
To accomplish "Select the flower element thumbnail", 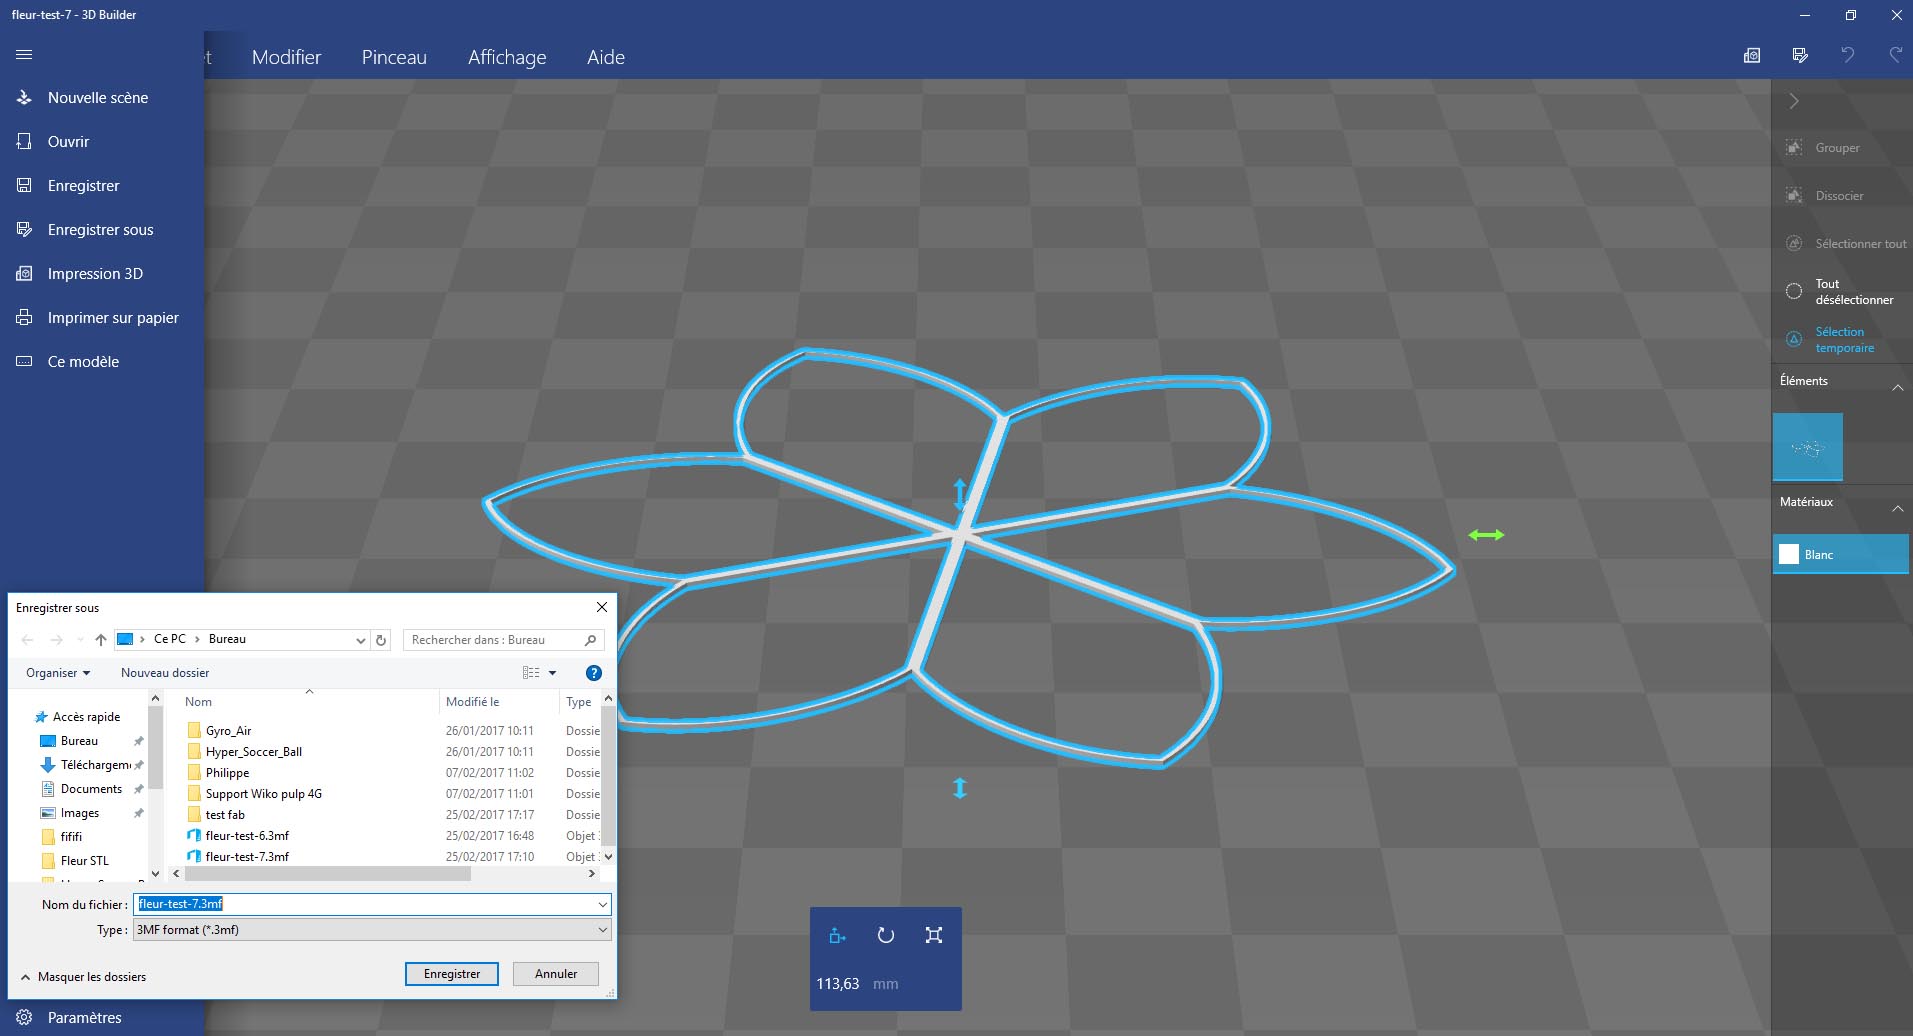I will tap(1808, 447).
